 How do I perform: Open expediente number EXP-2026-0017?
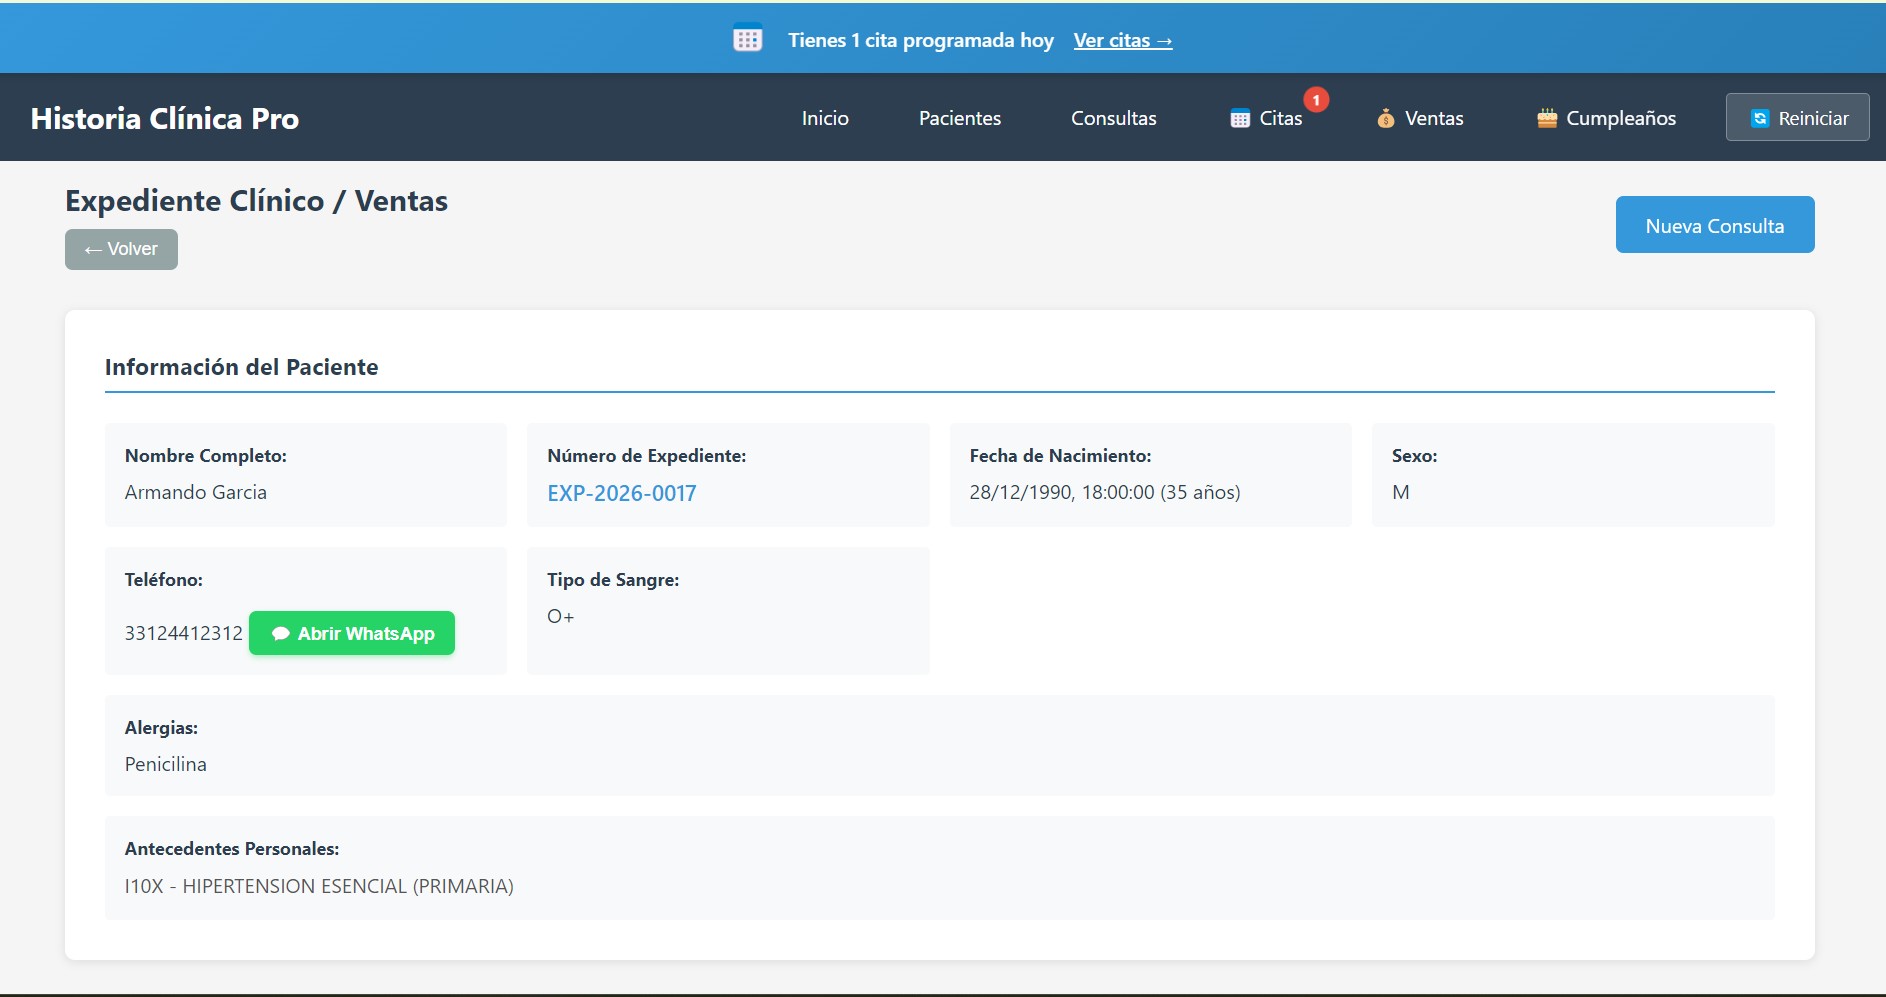[621, 493]
